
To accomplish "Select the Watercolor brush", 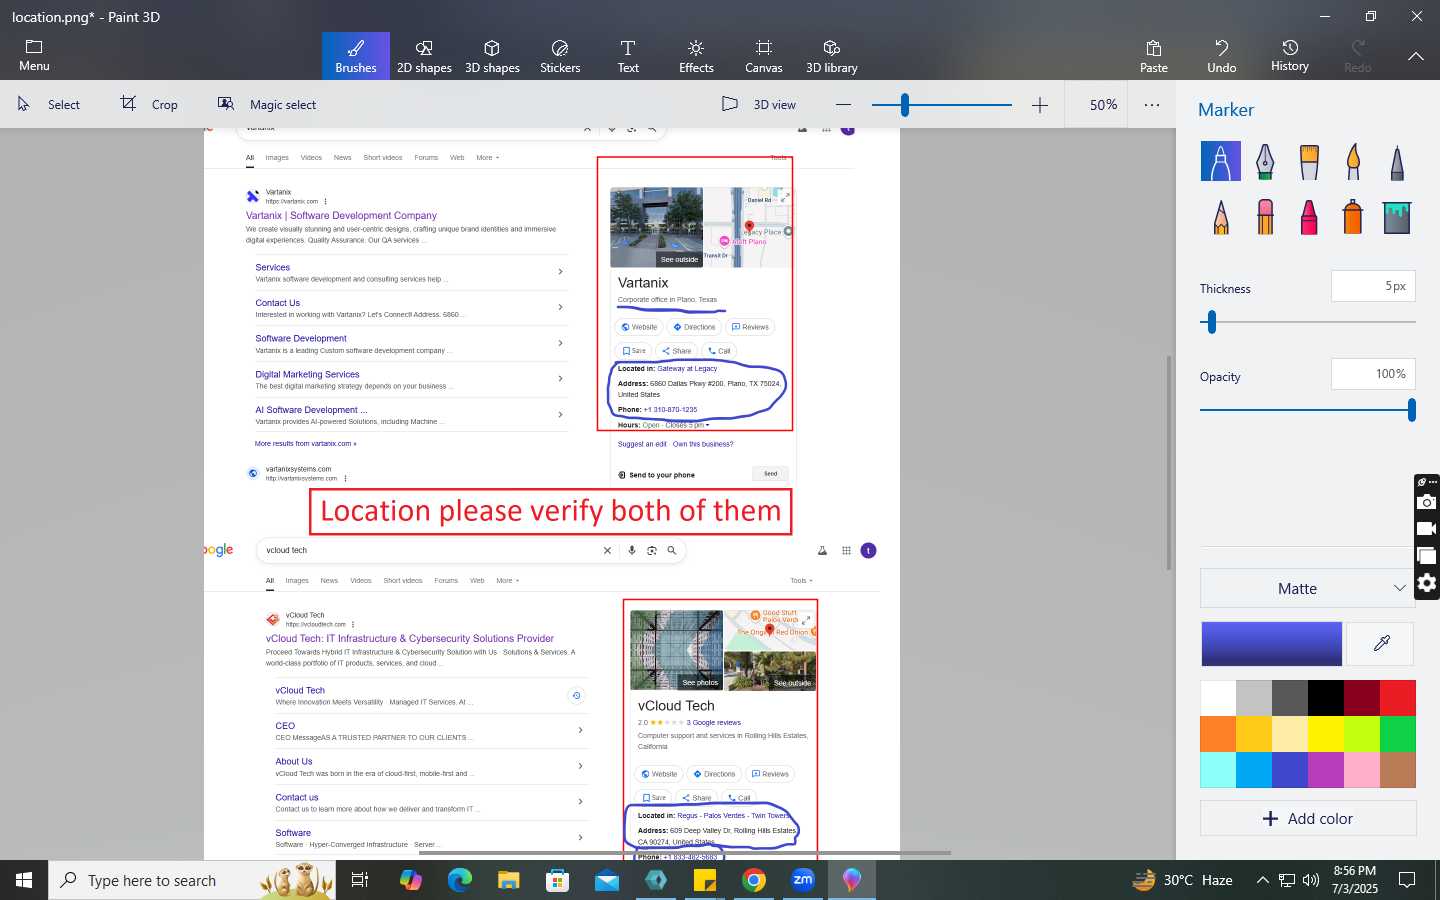I will tap(1353, 161).
